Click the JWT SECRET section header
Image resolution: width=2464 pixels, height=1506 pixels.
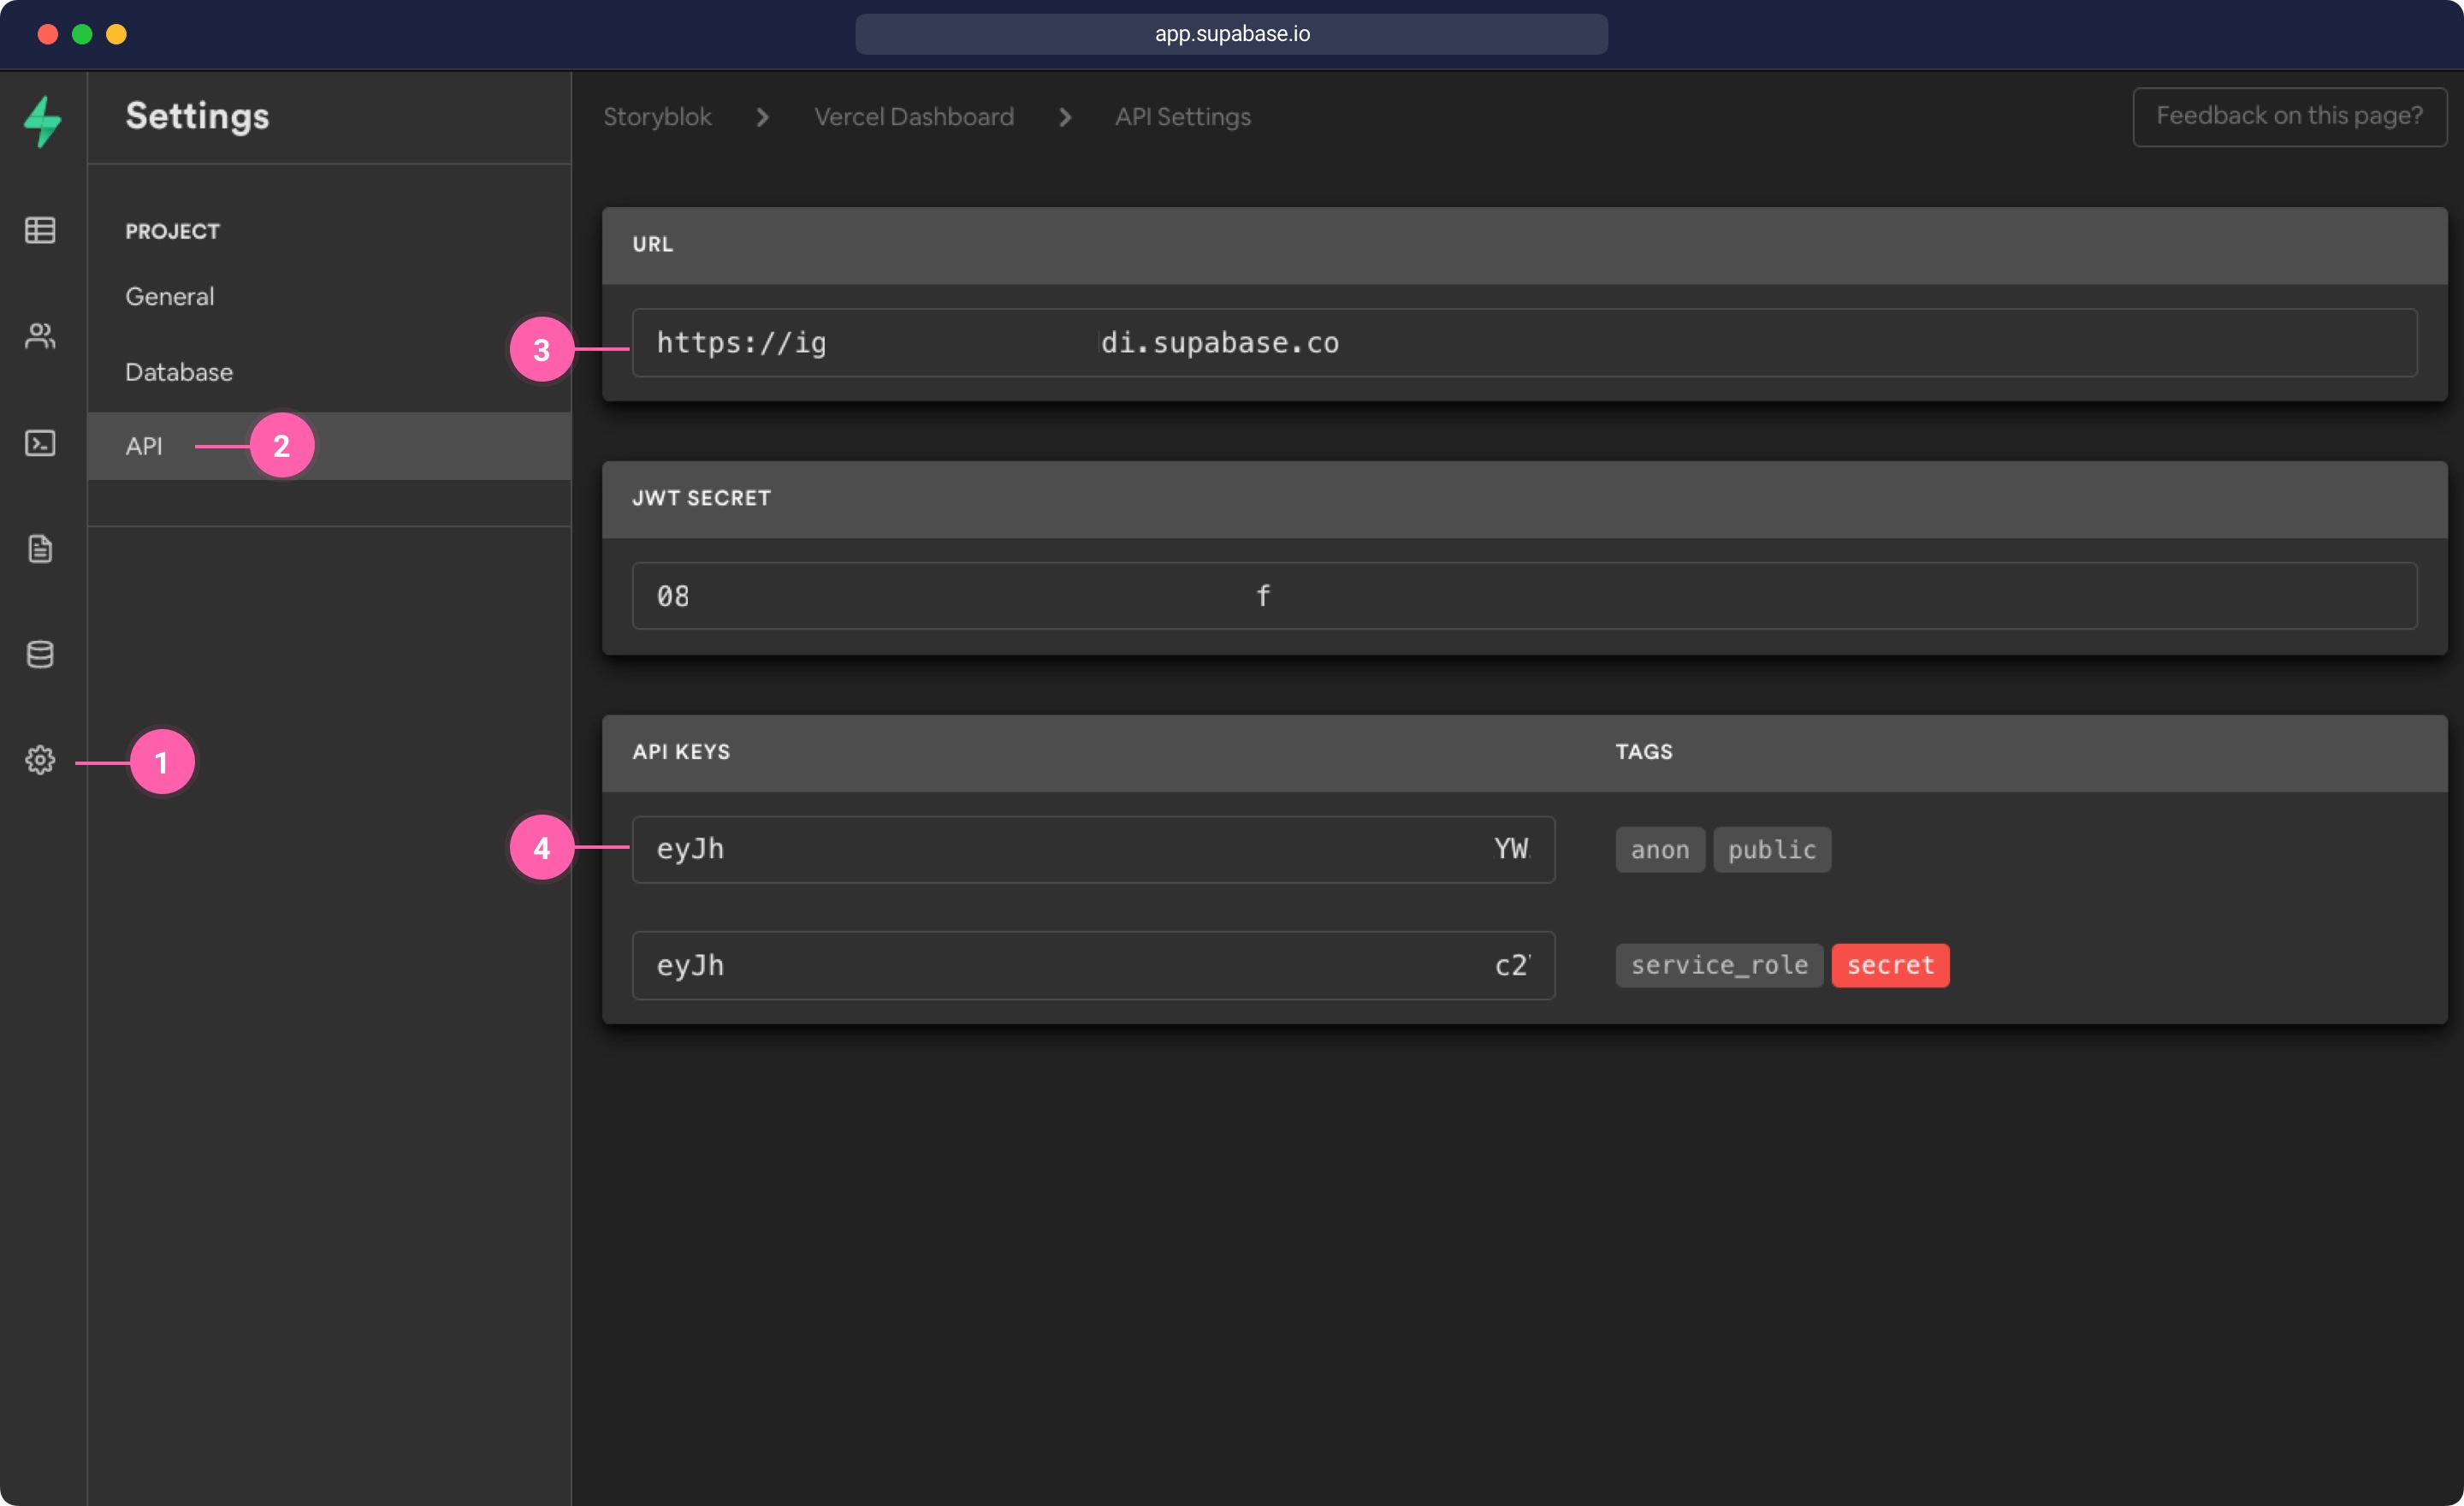tap(701, 498)
